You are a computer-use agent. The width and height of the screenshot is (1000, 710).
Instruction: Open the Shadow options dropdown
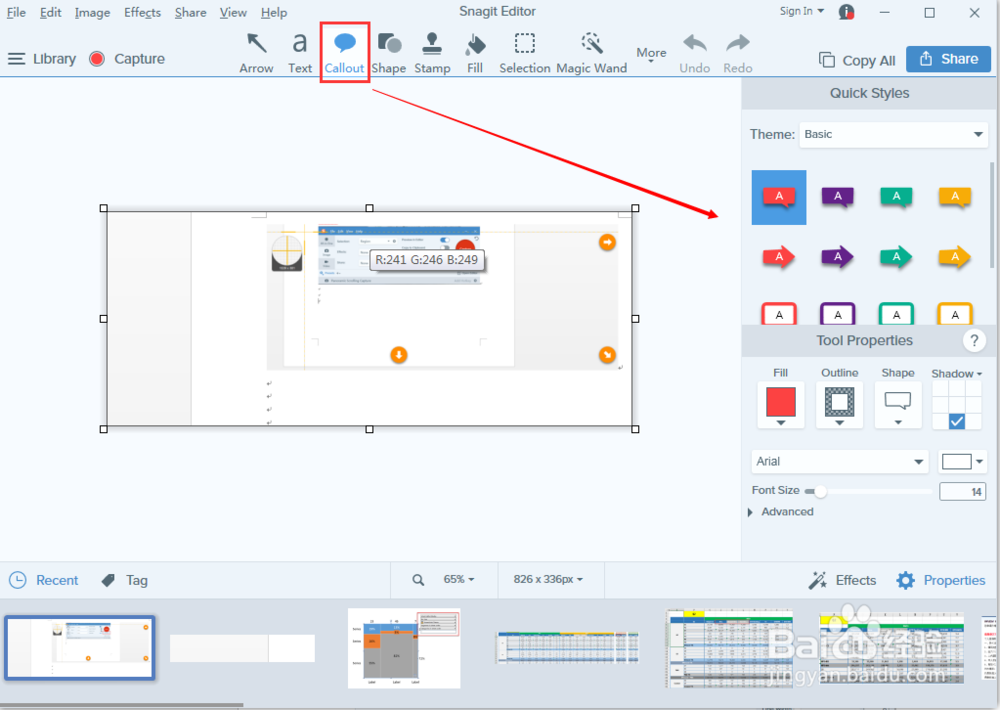coord(957,374)
